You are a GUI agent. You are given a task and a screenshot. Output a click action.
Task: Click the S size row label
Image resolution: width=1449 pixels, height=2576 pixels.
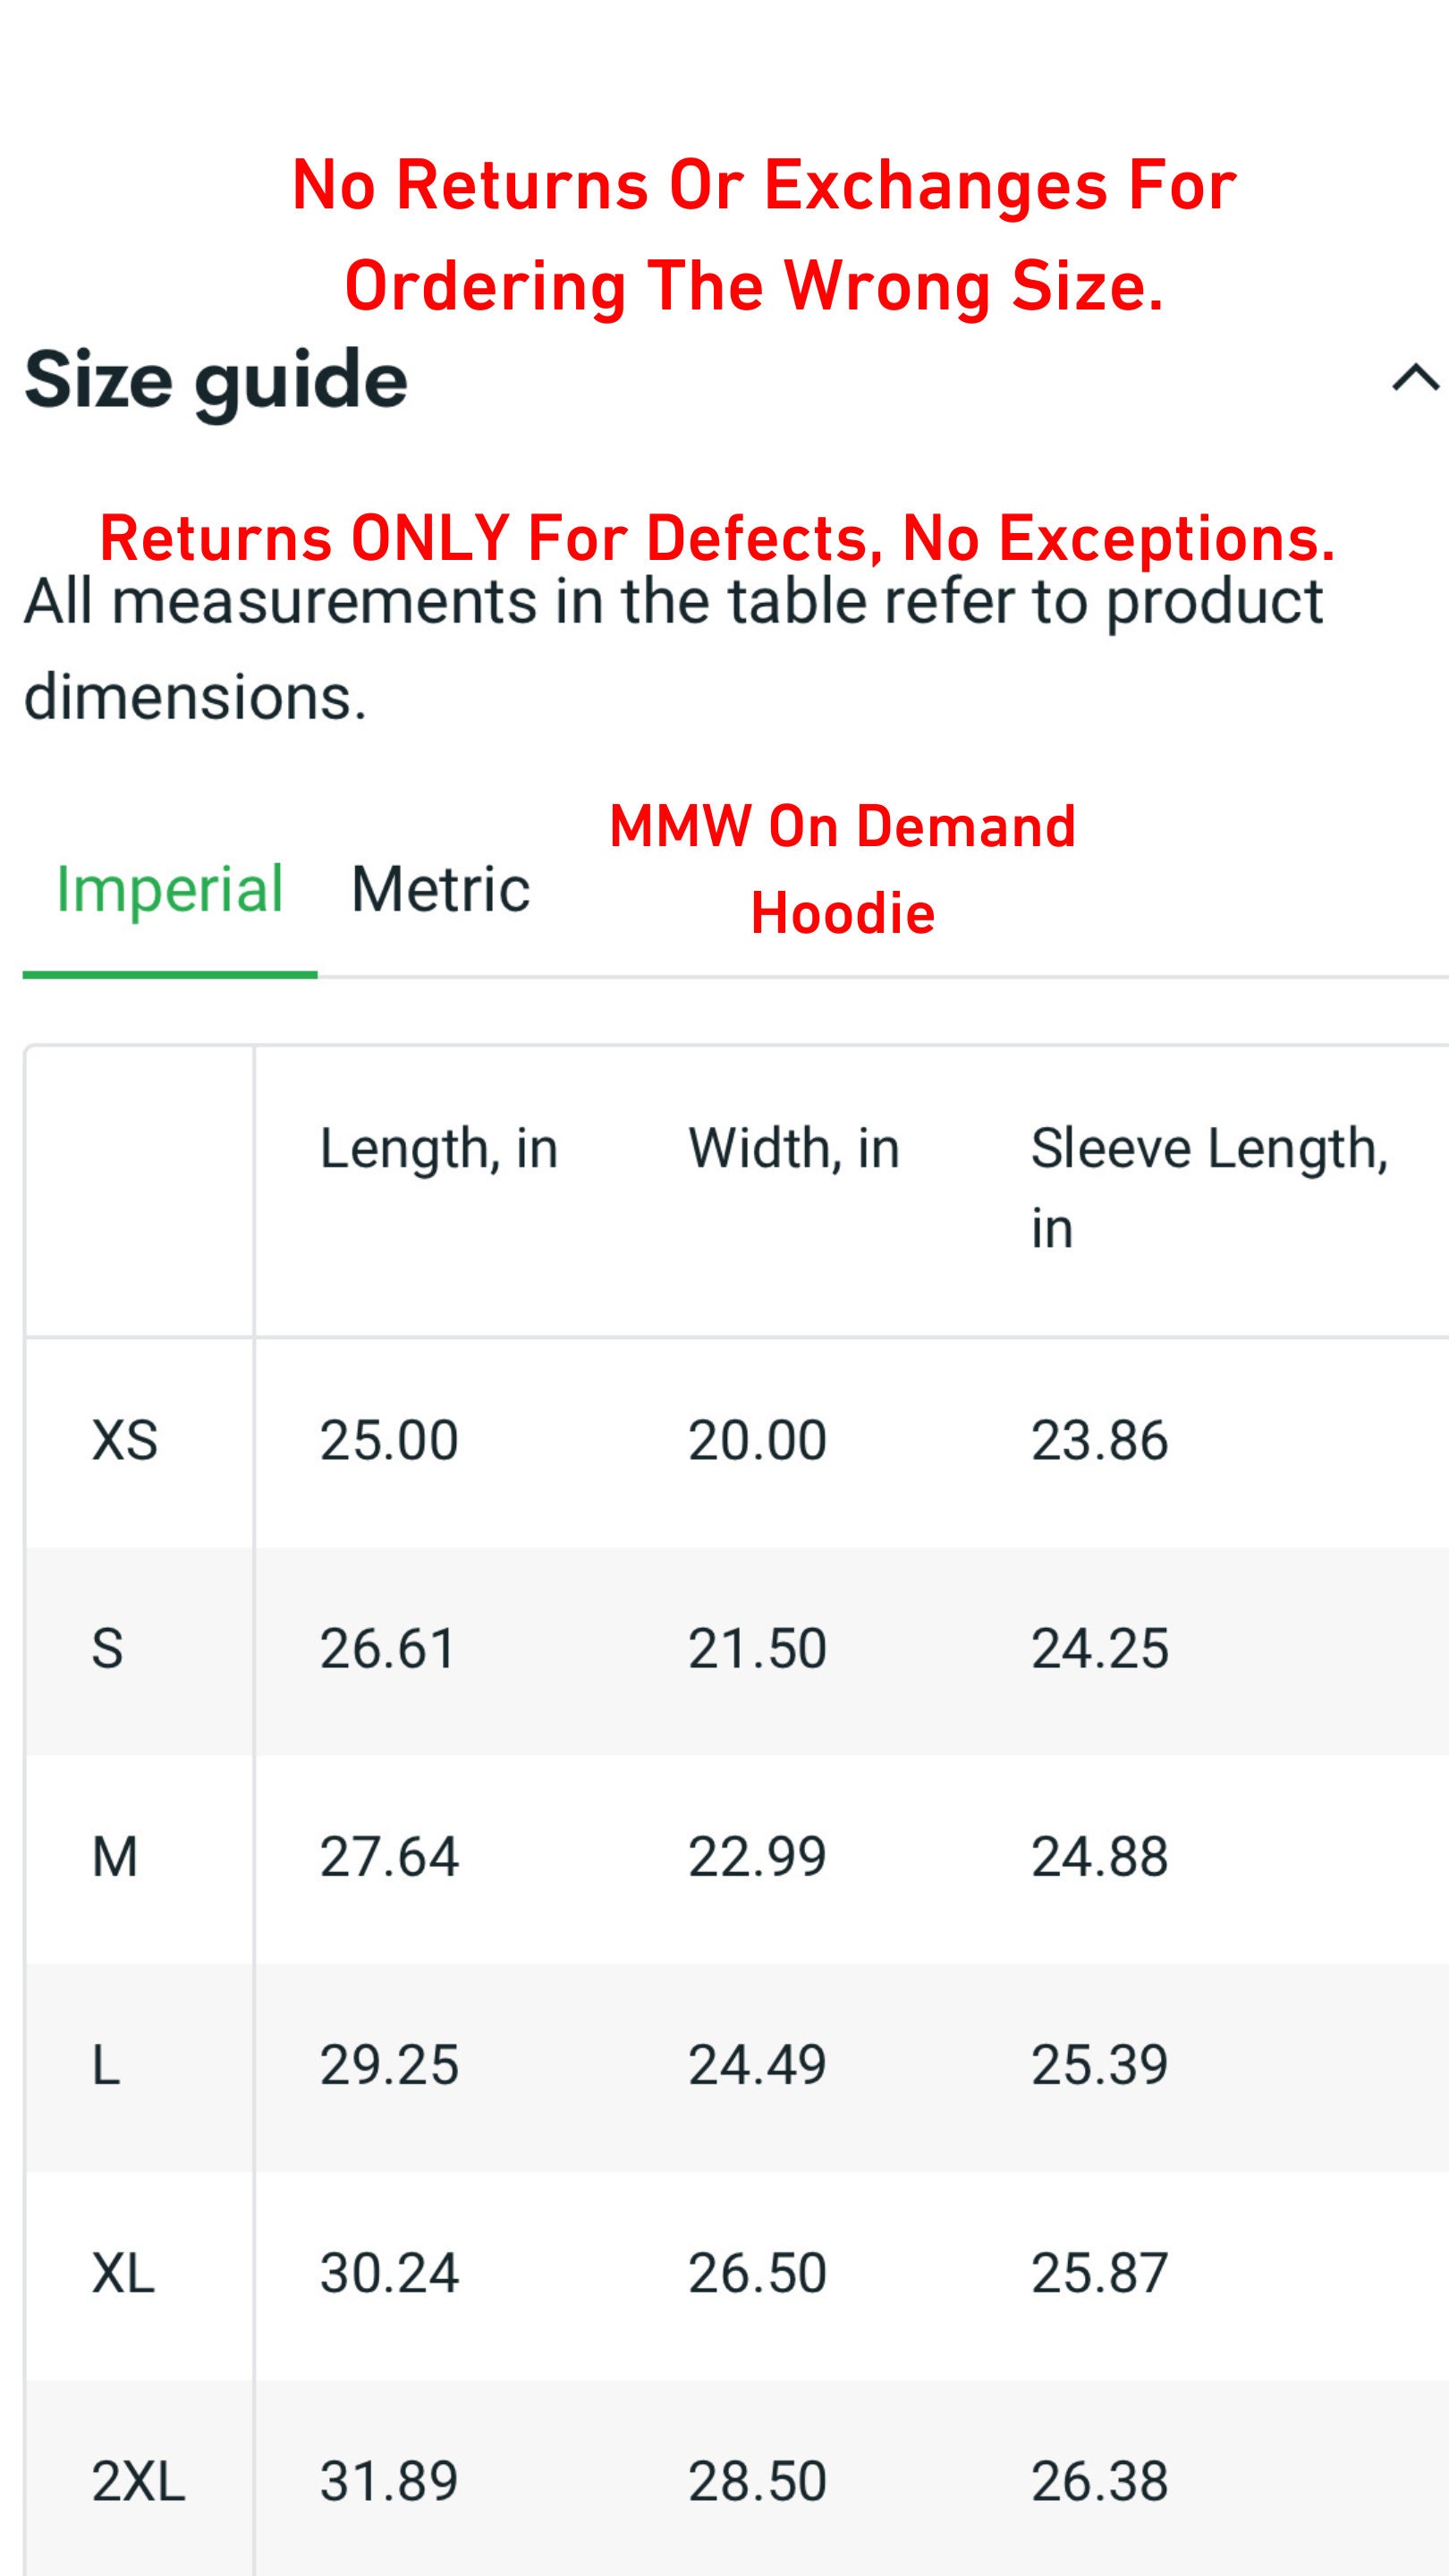click(107, 1648)
